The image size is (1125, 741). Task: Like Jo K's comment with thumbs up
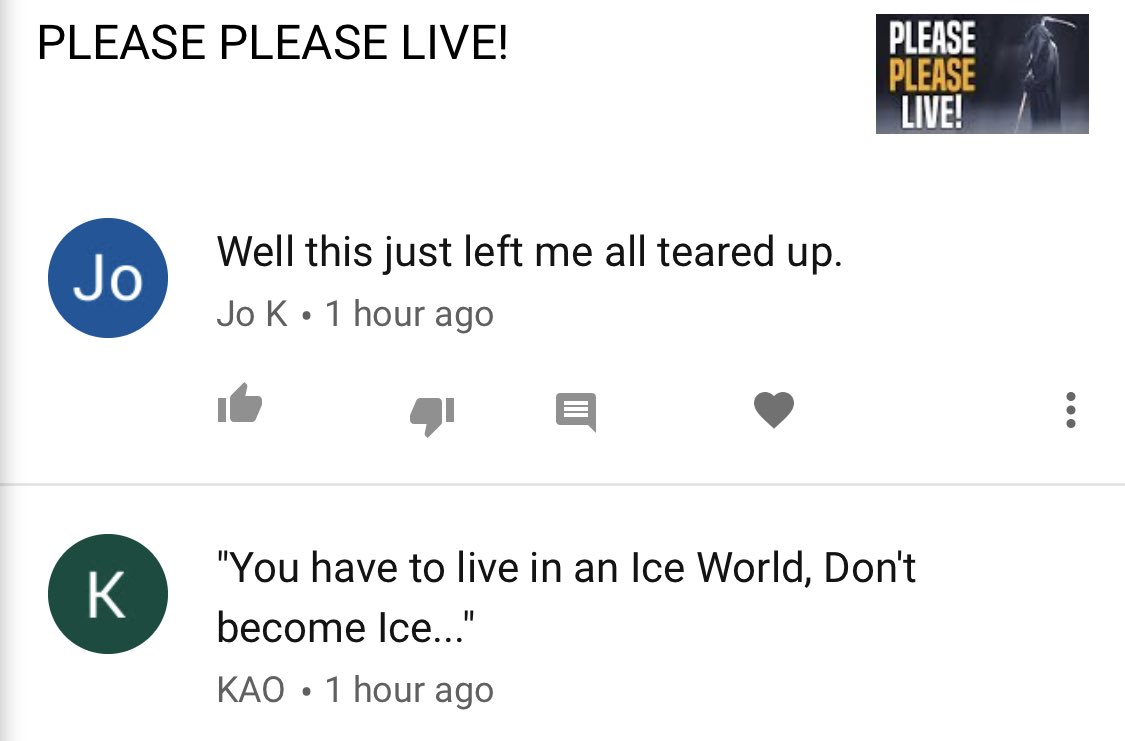point(240,403)
